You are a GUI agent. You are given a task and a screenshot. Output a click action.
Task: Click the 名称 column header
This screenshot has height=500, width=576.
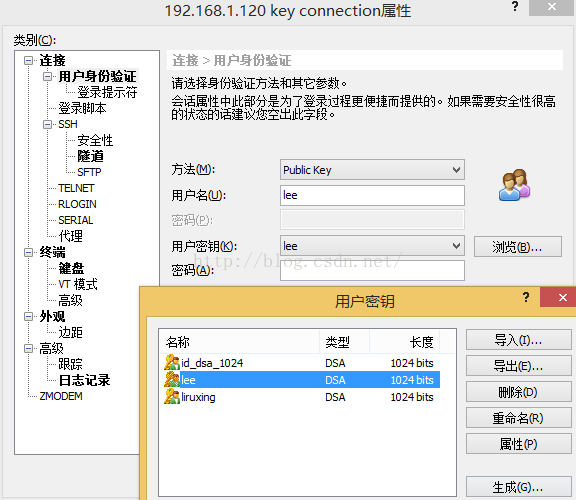coord(240,342)
